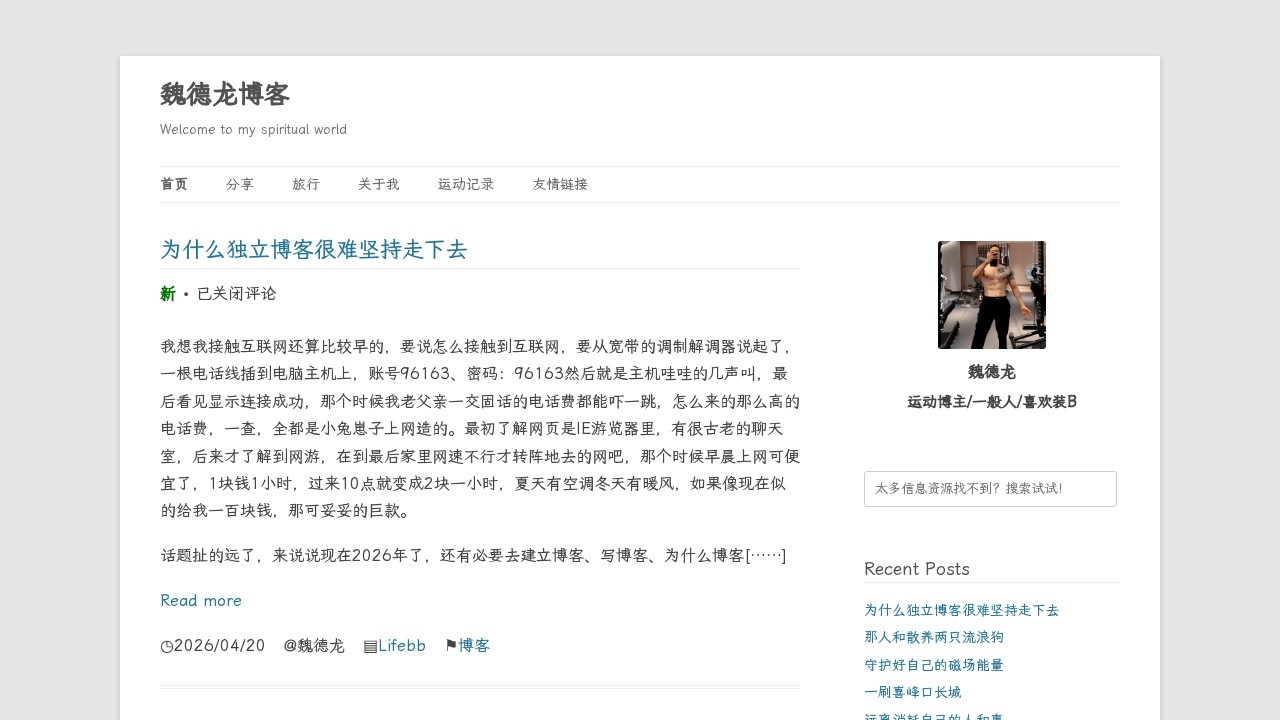Click the 博客 tag link
The height and width of the screenshot is (720, 1280).
point(472,646)
